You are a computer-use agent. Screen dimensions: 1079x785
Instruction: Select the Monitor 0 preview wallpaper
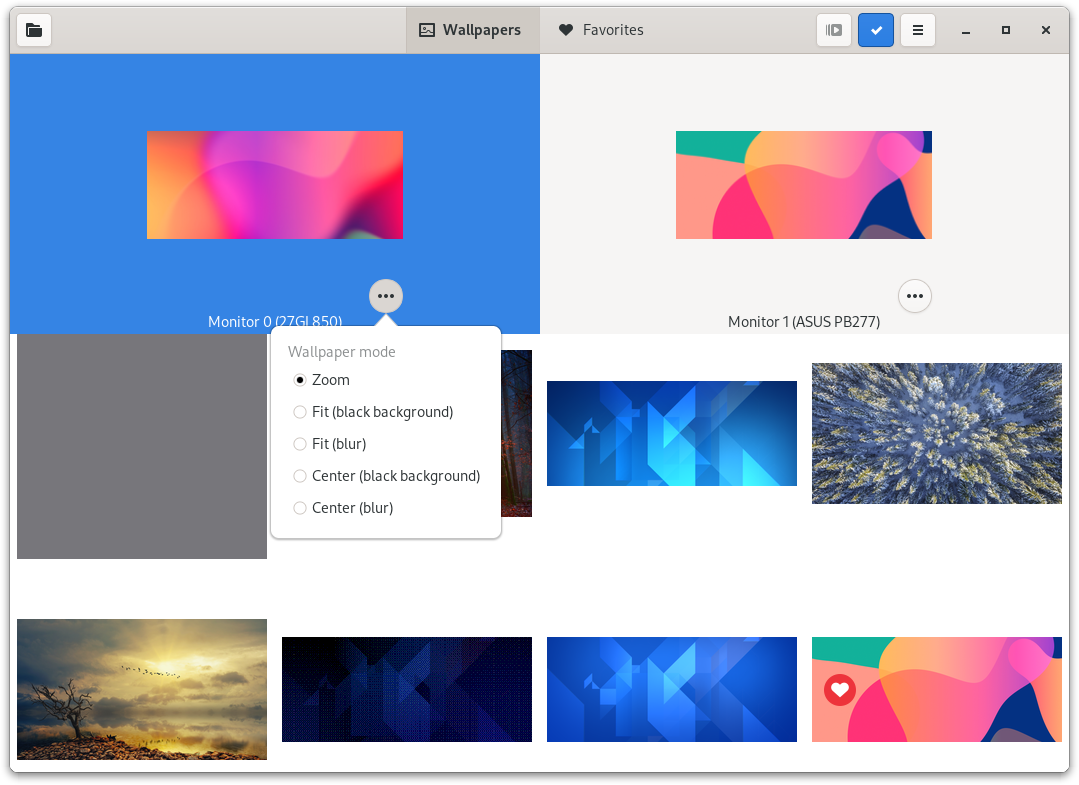click(275, 185)
